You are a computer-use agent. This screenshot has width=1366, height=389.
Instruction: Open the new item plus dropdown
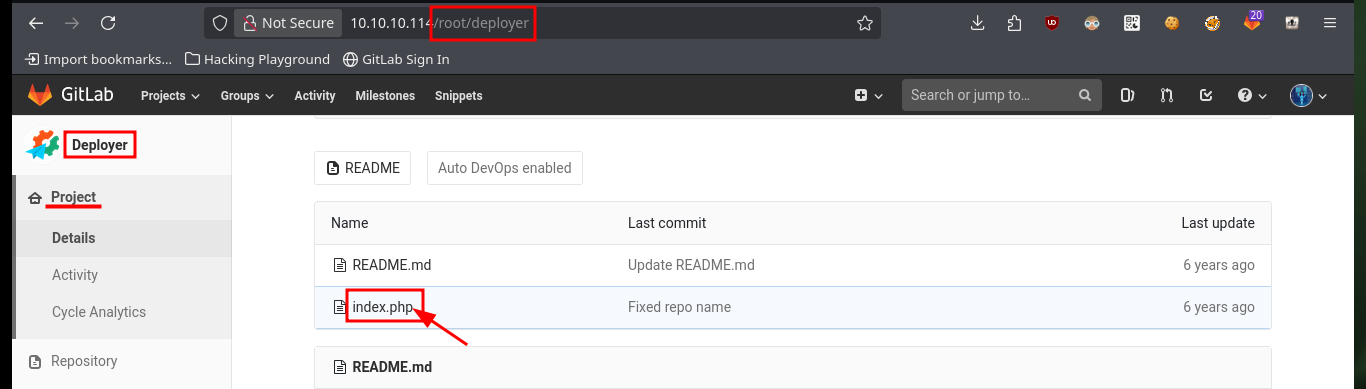(868, 96)
